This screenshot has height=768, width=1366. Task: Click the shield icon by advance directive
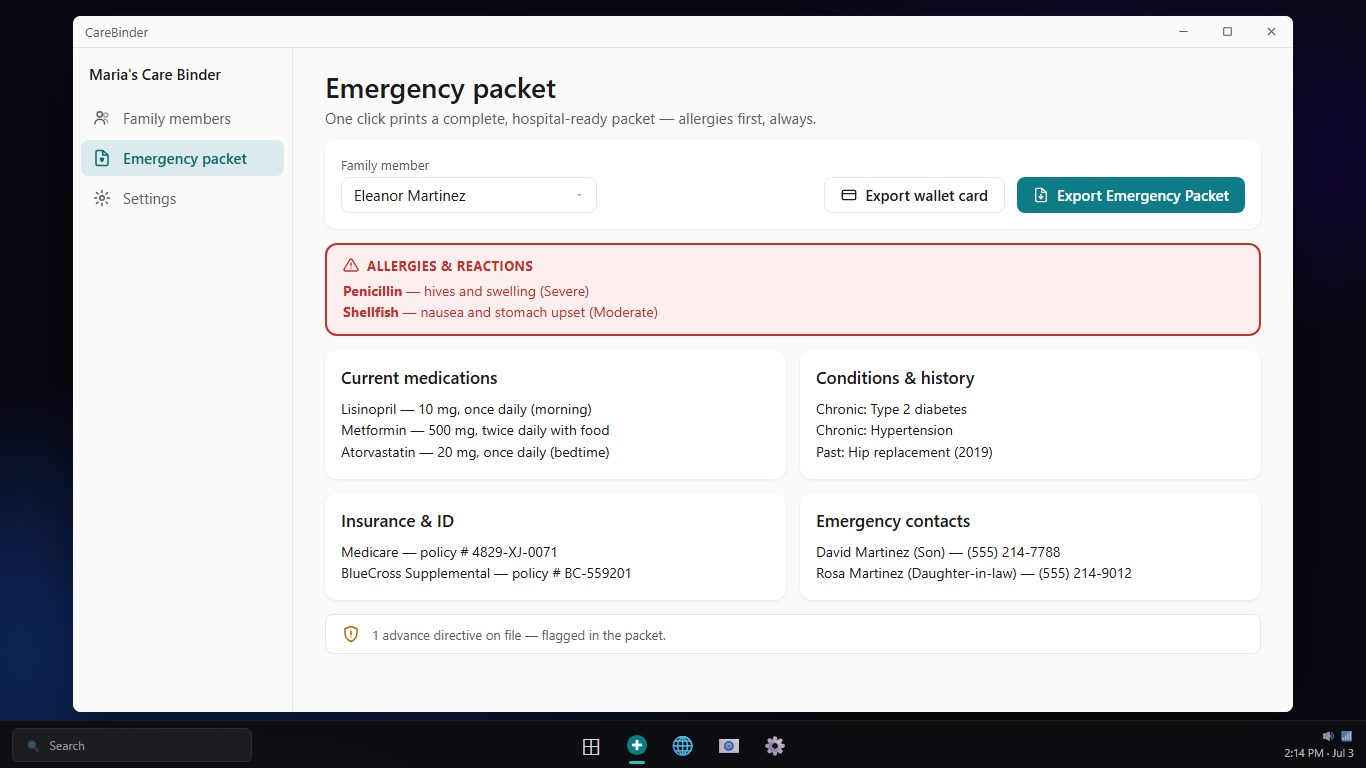click(x=351, y=634)
